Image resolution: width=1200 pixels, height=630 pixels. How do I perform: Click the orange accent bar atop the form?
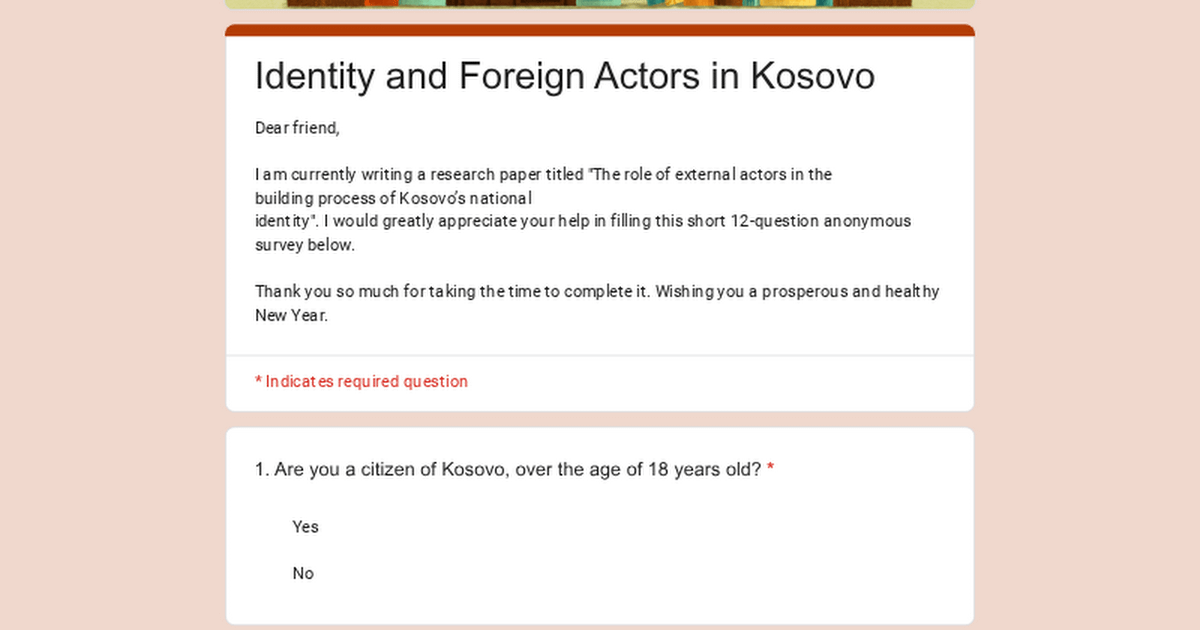click(600, 30)
